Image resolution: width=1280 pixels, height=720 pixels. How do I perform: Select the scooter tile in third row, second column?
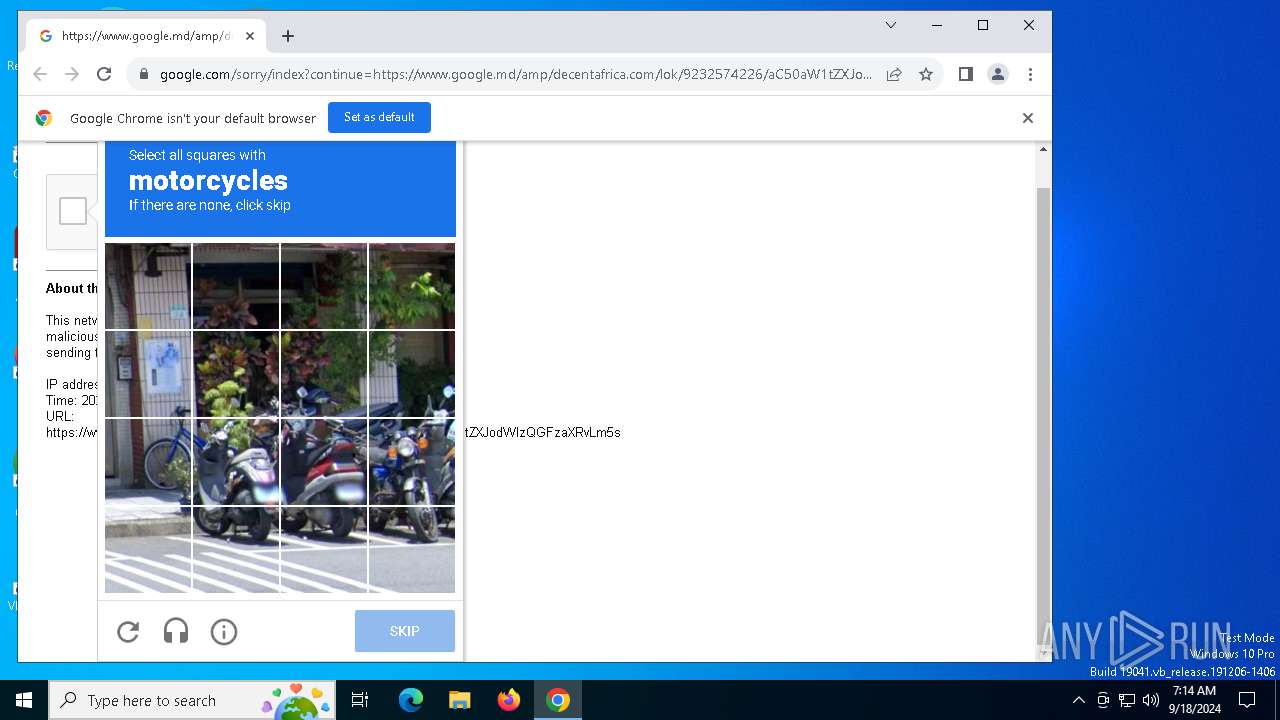236,462
